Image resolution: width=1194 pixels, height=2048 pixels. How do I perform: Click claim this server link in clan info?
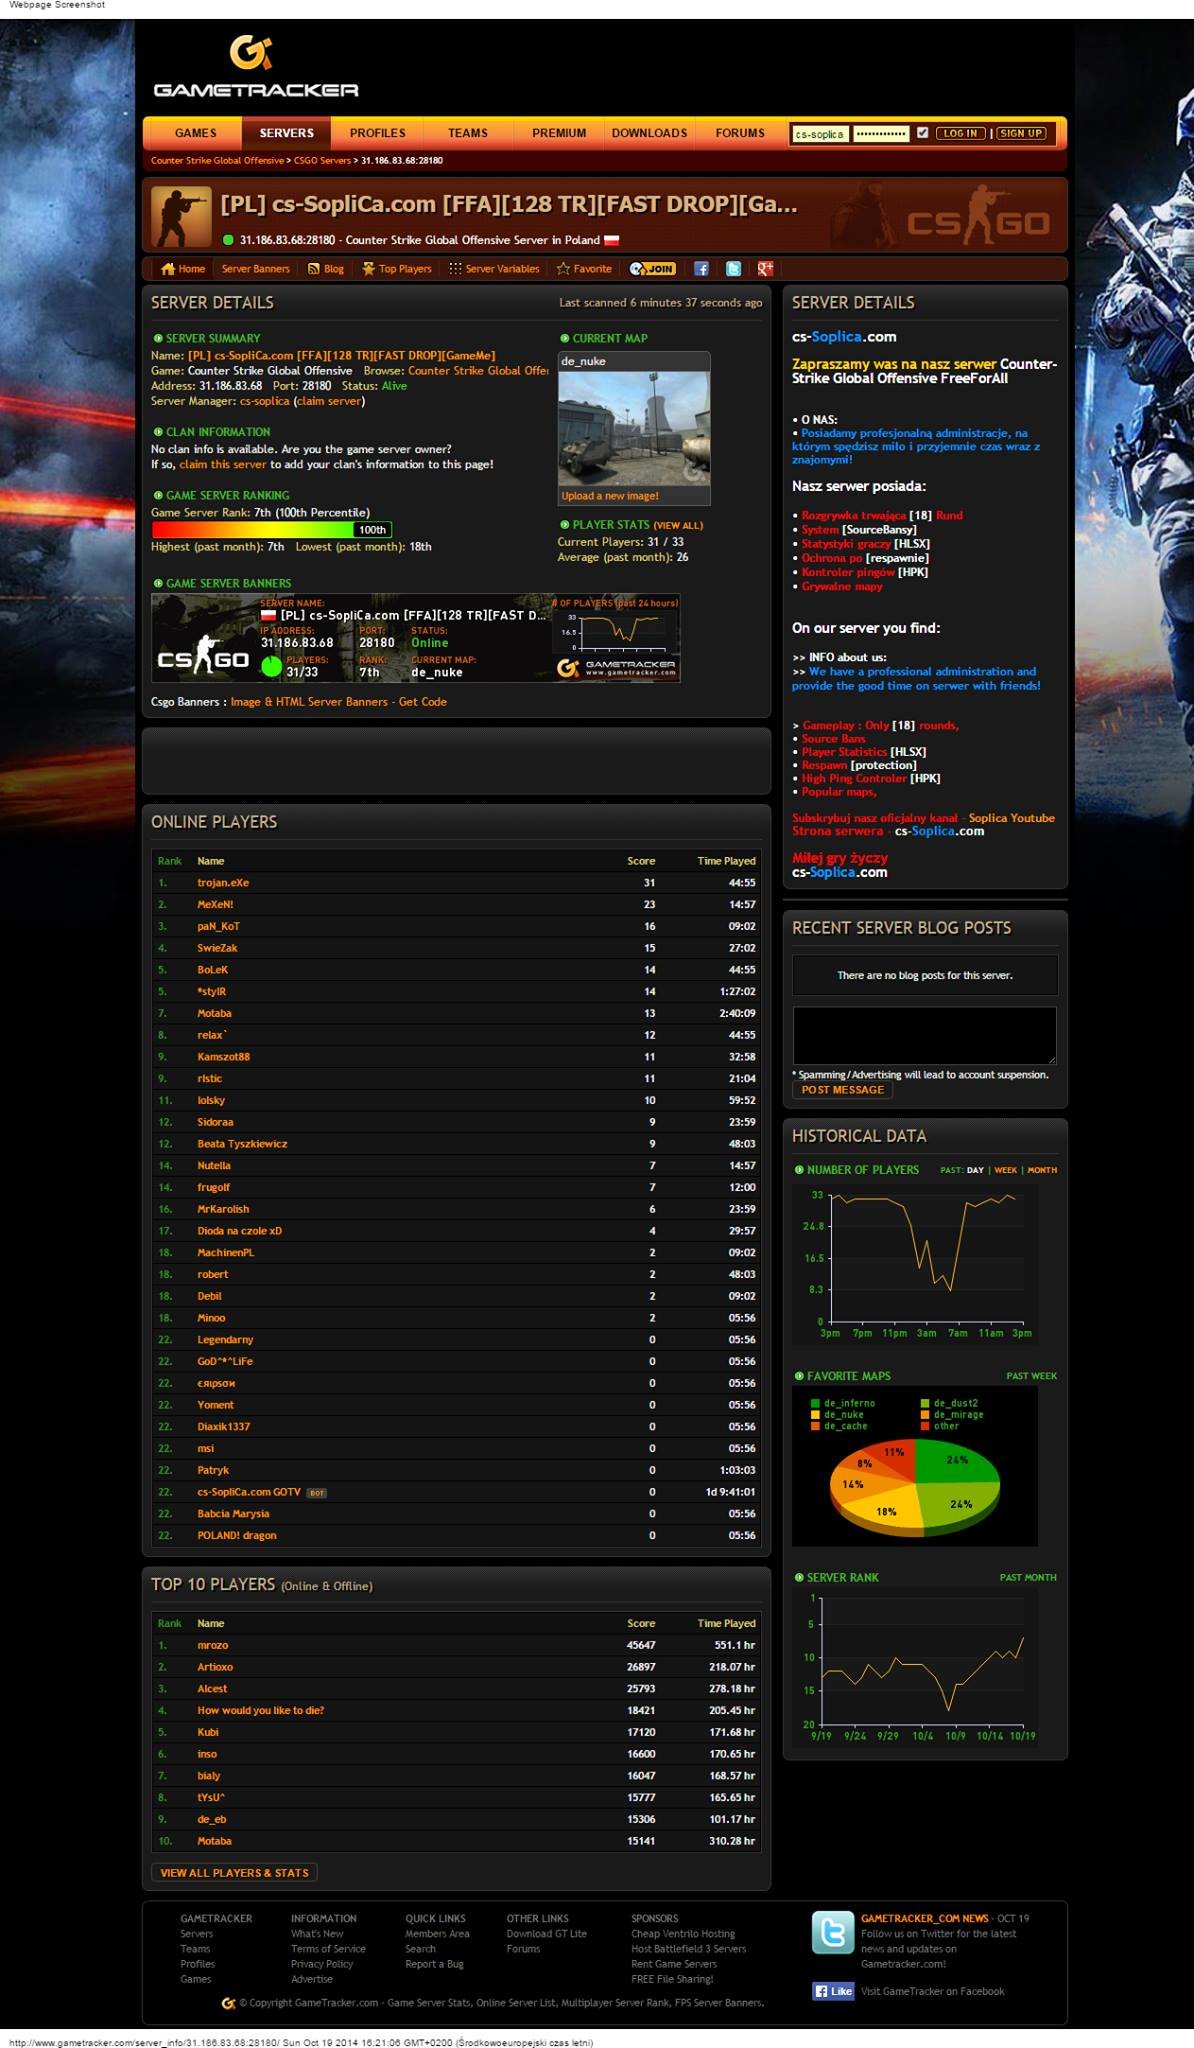tap(223, 464)
